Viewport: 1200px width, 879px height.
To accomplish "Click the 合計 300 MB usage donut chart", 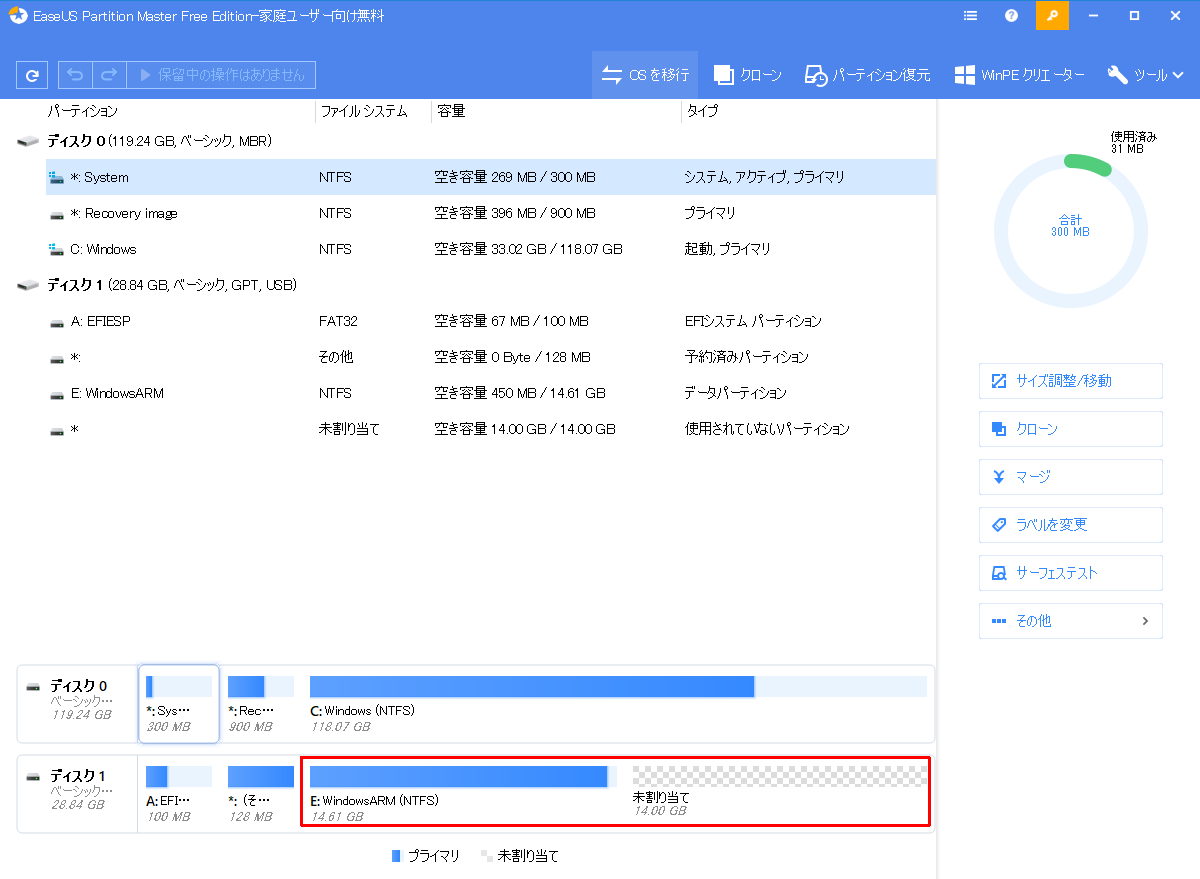I will [x=1072, y=231].
